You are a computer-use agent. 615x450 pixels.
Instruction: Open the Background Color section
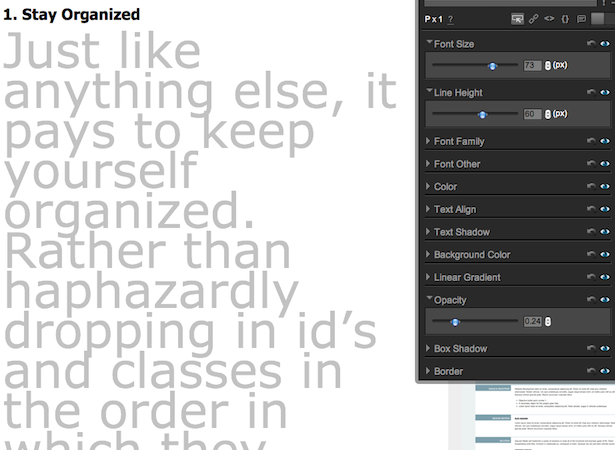pos(472,255)
